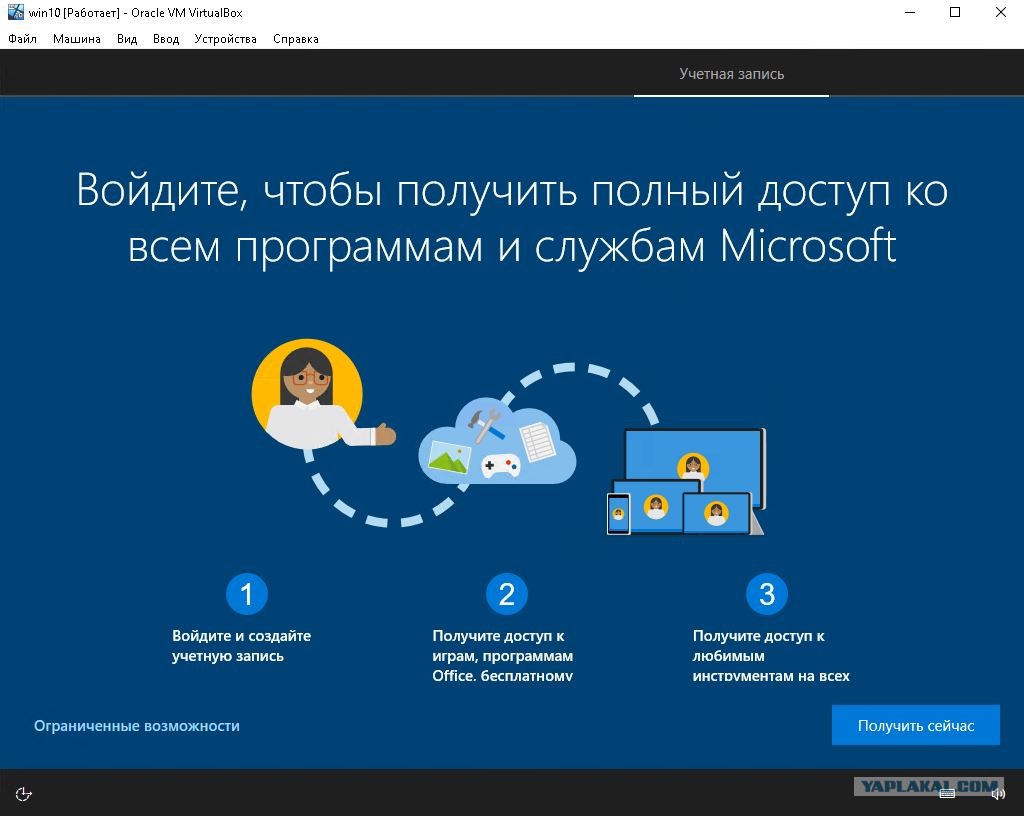Open the Вид menu
This screenshot has width=1024, height=816.
(127, 39)
